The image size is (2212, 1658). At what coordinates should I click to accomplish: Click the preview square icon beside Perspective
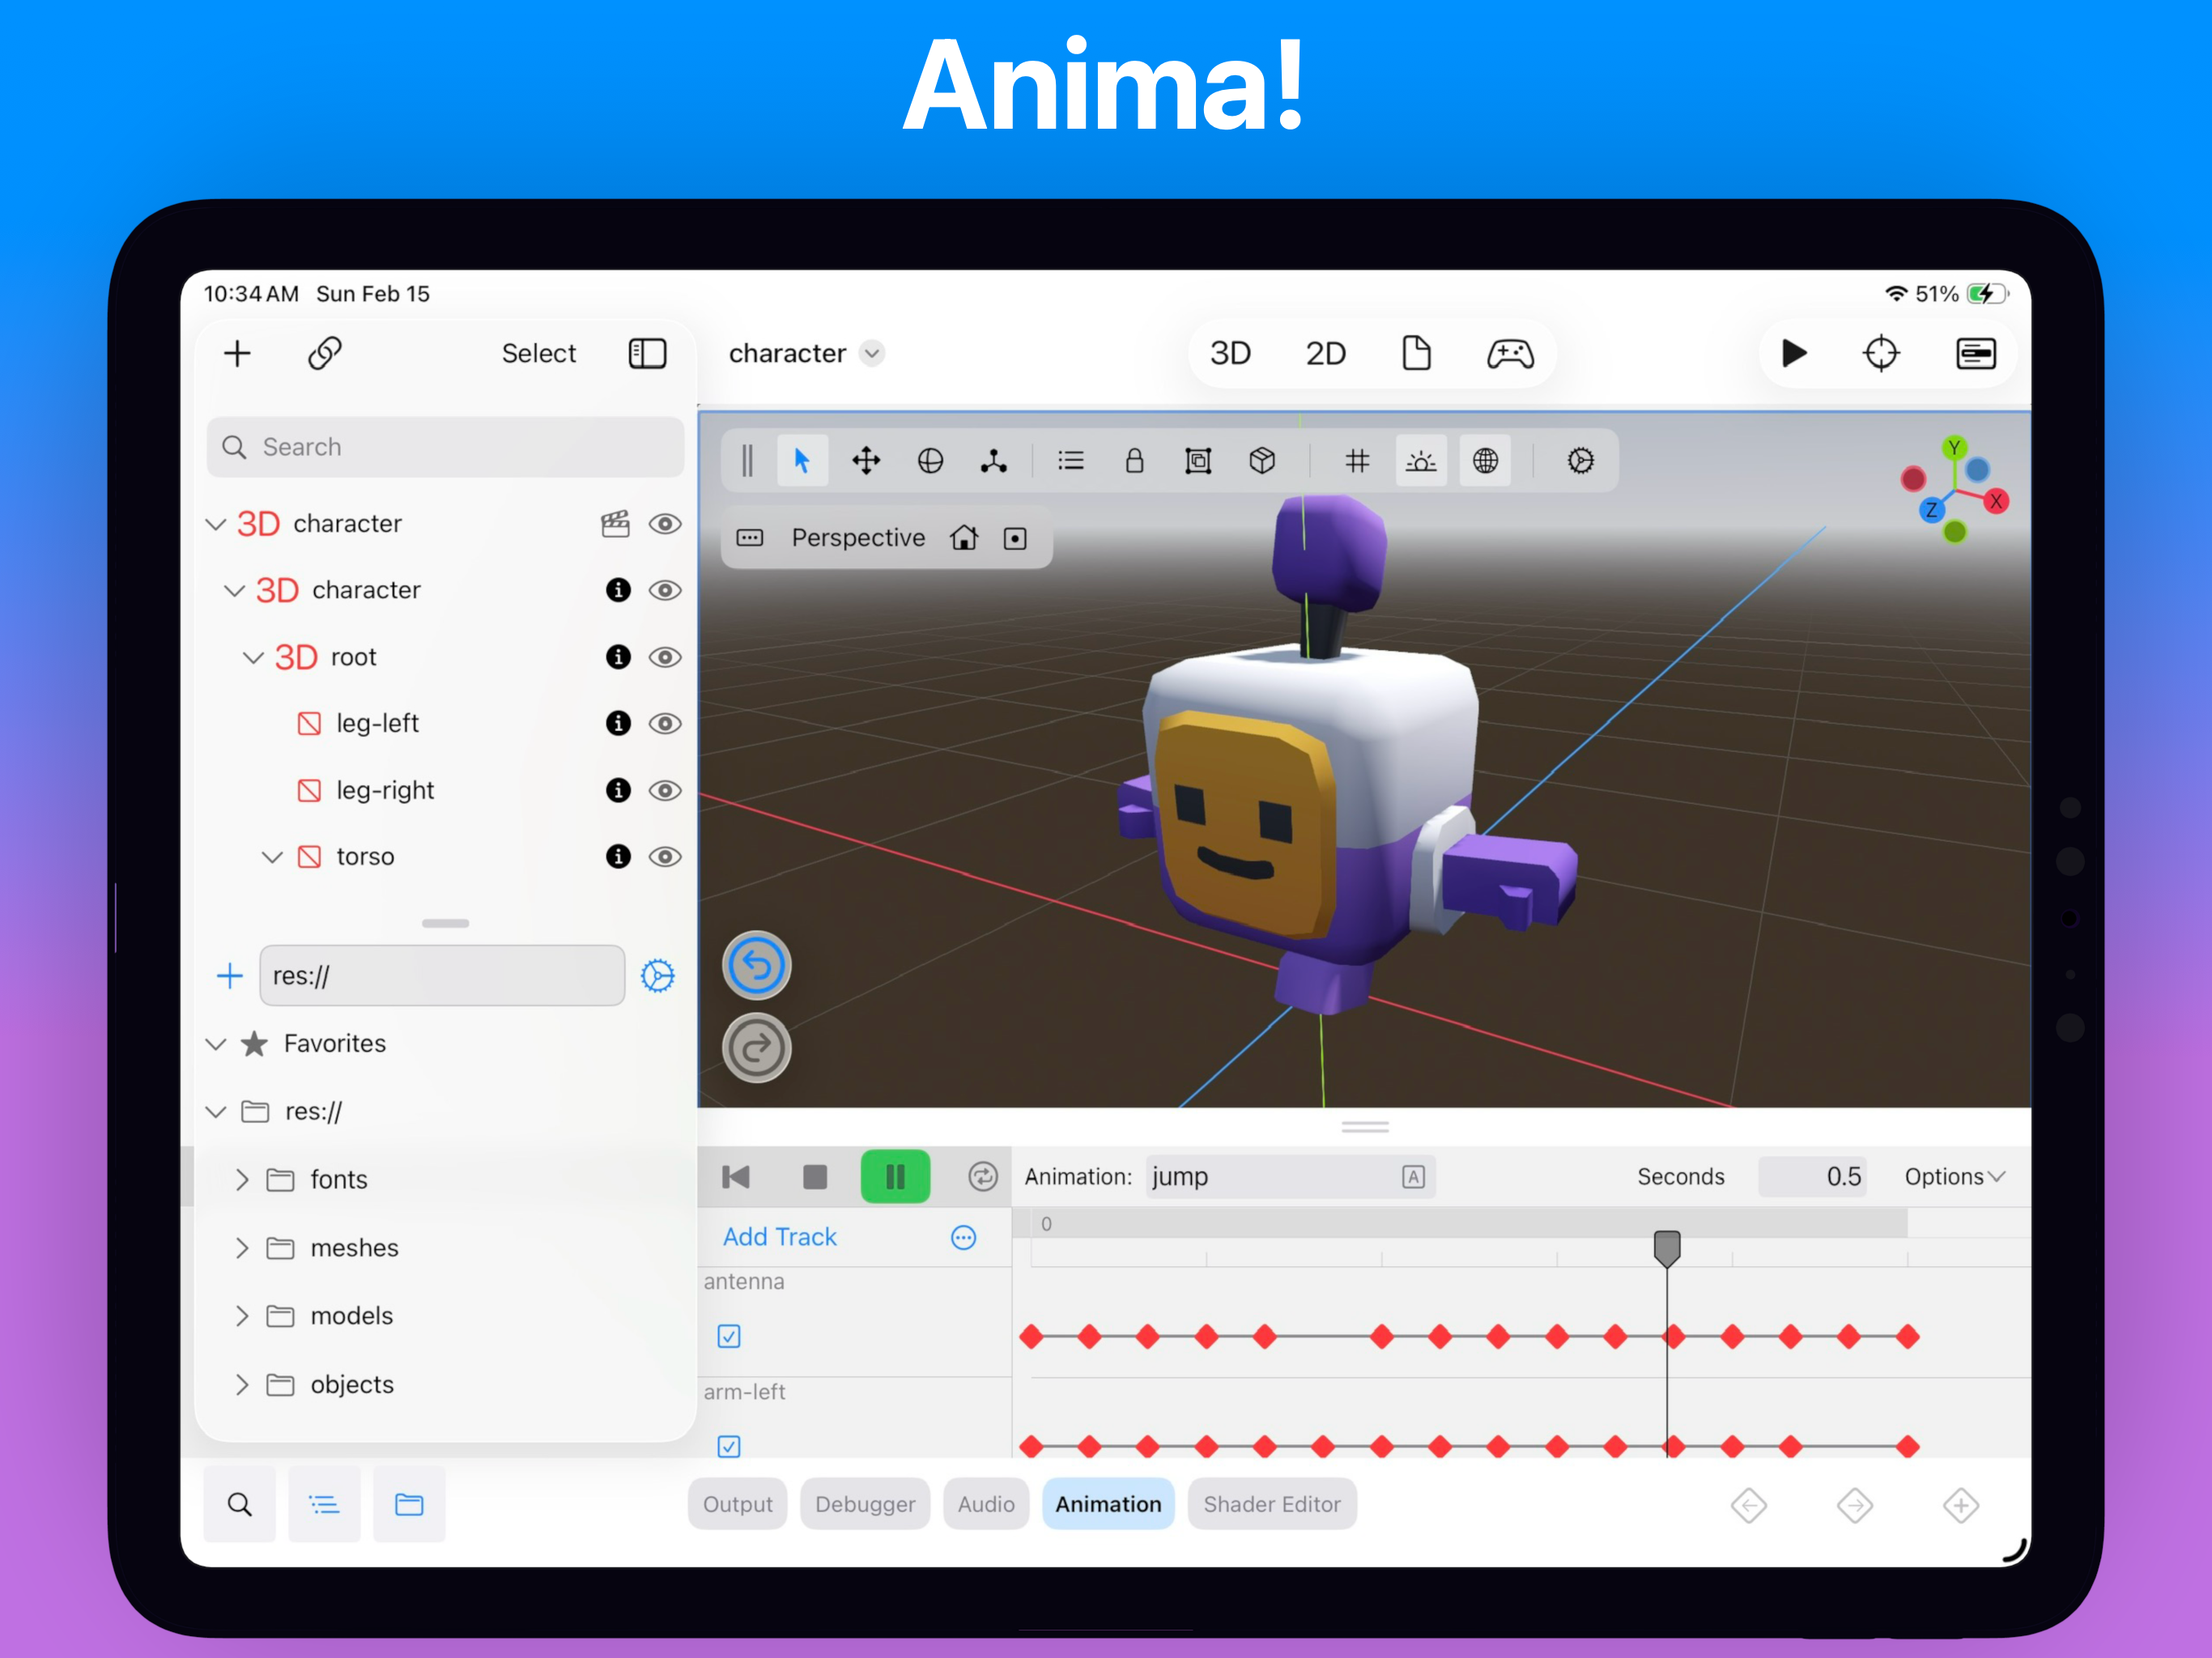tap(1015, 539)
